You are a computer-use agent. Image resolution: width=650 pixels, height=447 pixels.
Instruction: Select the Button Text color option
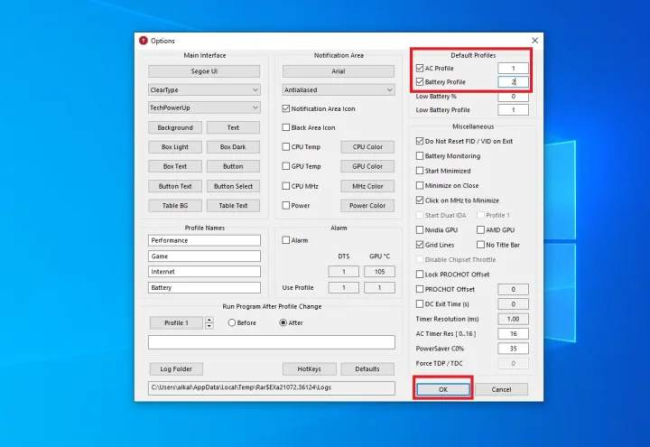(175, 186)
